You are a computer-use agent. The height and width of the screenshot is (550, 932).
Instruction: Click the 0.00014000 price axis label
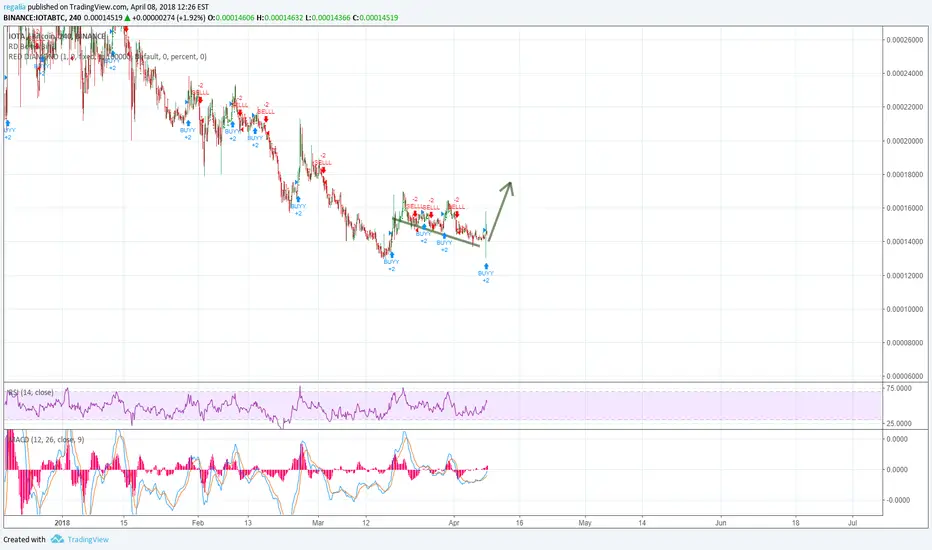pyautogui.click(x=905, y=241)
